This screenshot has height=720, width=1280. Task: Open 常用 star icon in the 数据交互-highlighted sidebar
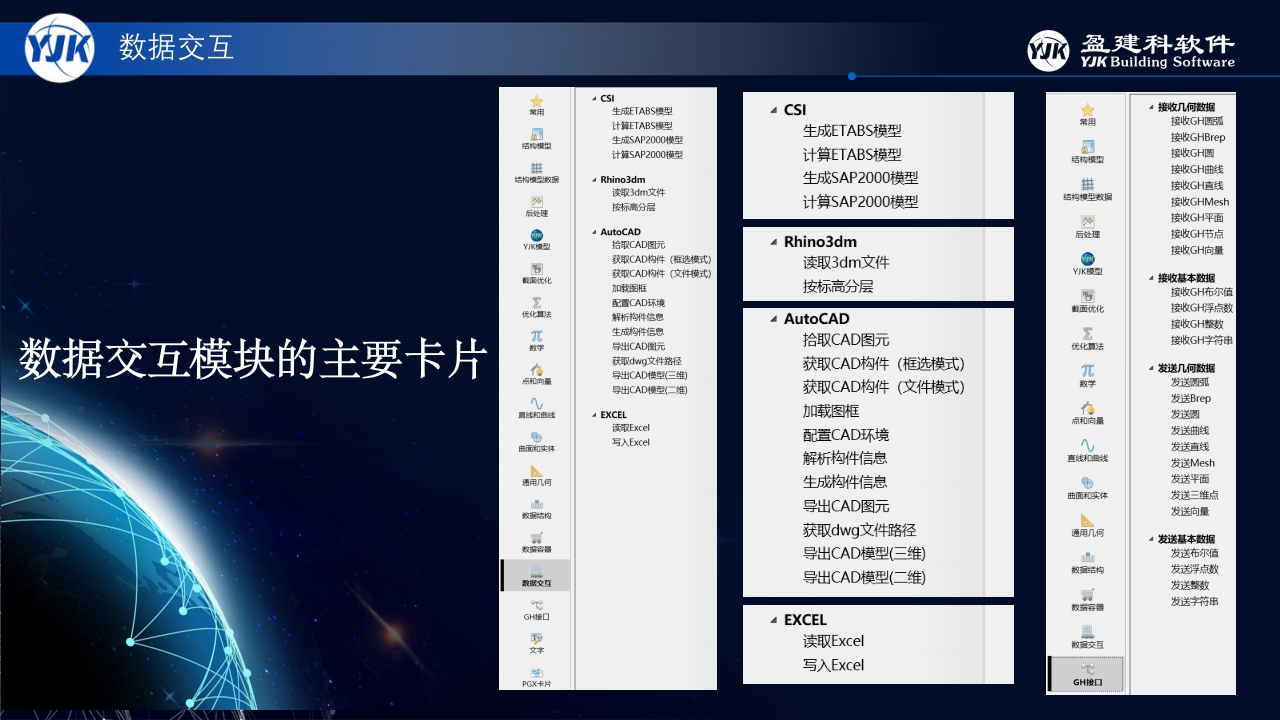[537, 101]
